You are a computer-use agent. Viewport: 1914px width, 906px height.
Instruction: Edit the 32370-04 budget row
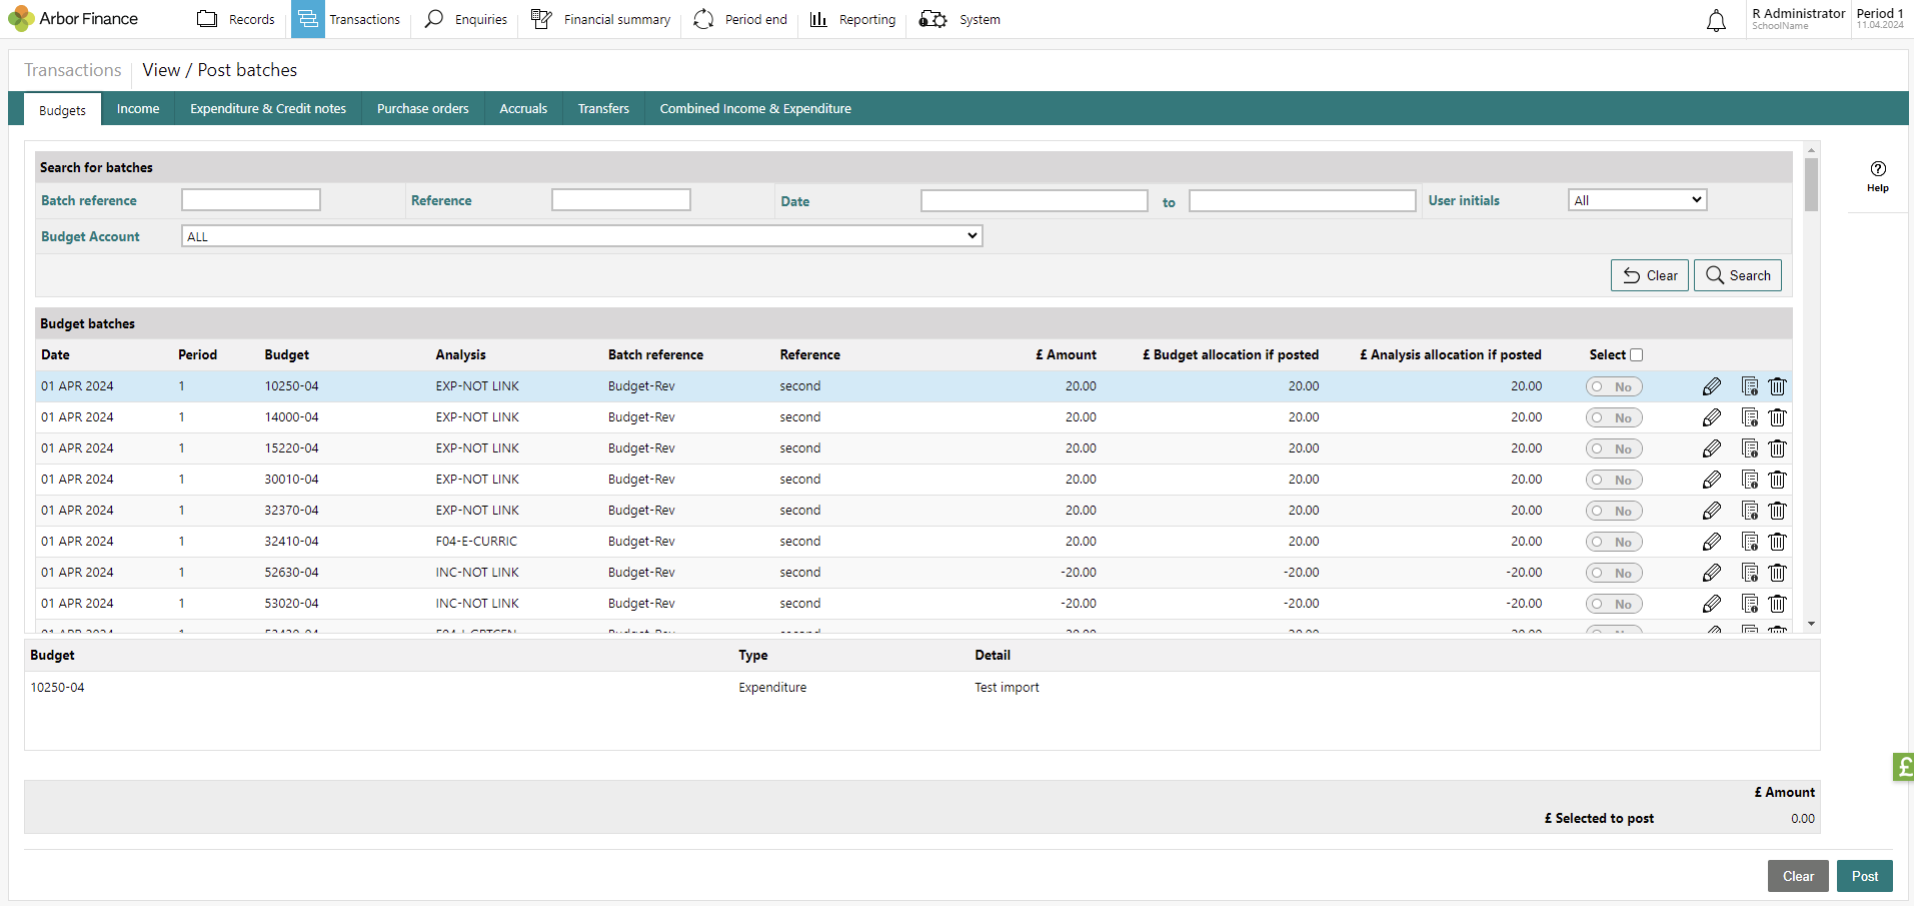point(1712,511)
